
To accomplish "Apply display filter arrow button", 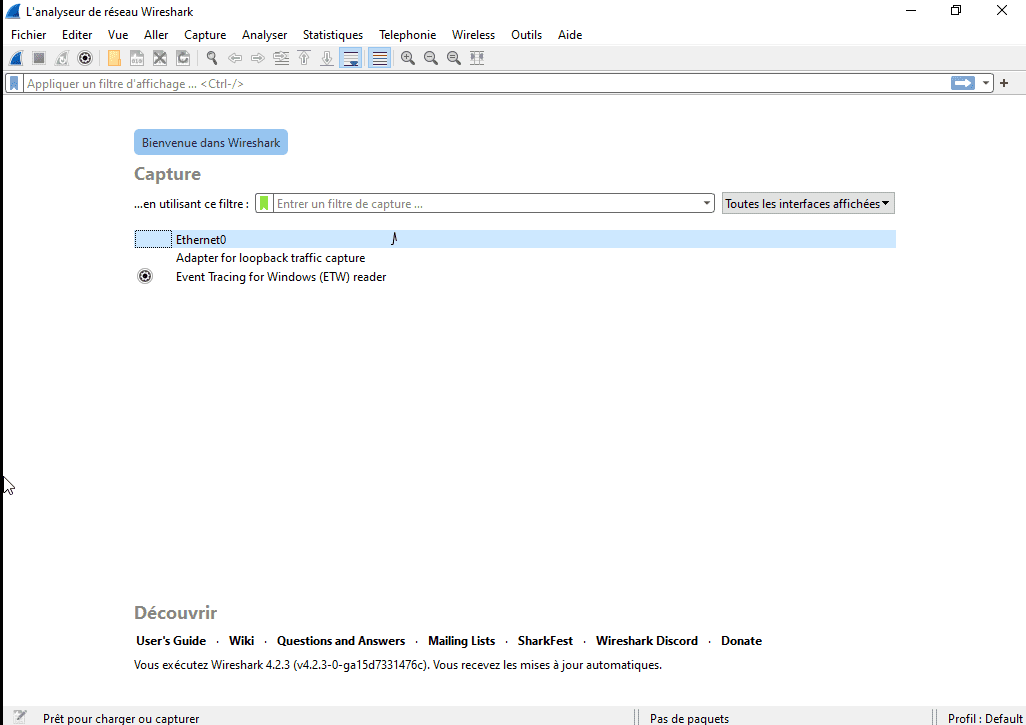I will 963,83.
